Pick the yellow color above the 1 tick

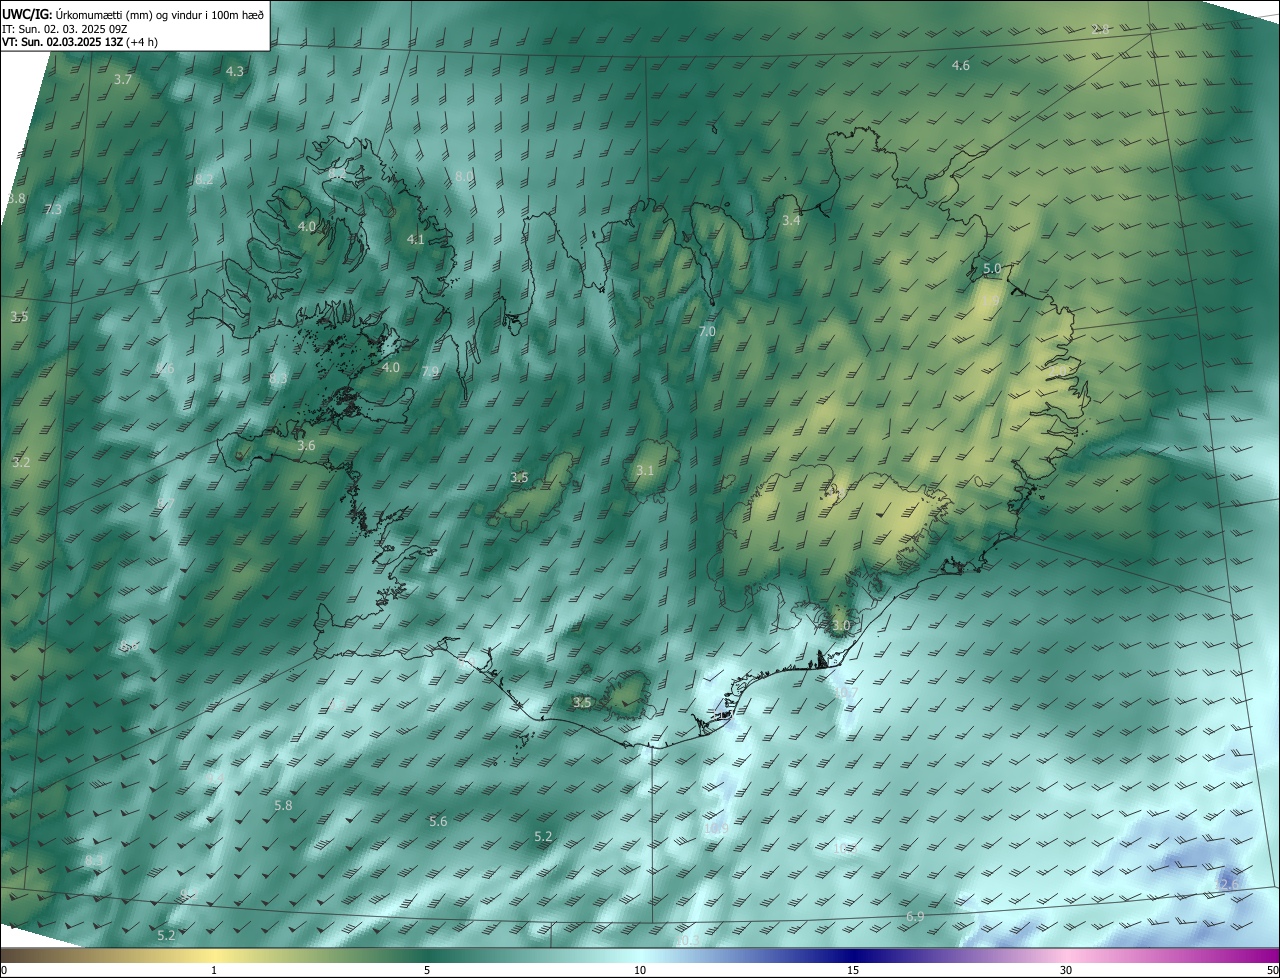[214, 956]
